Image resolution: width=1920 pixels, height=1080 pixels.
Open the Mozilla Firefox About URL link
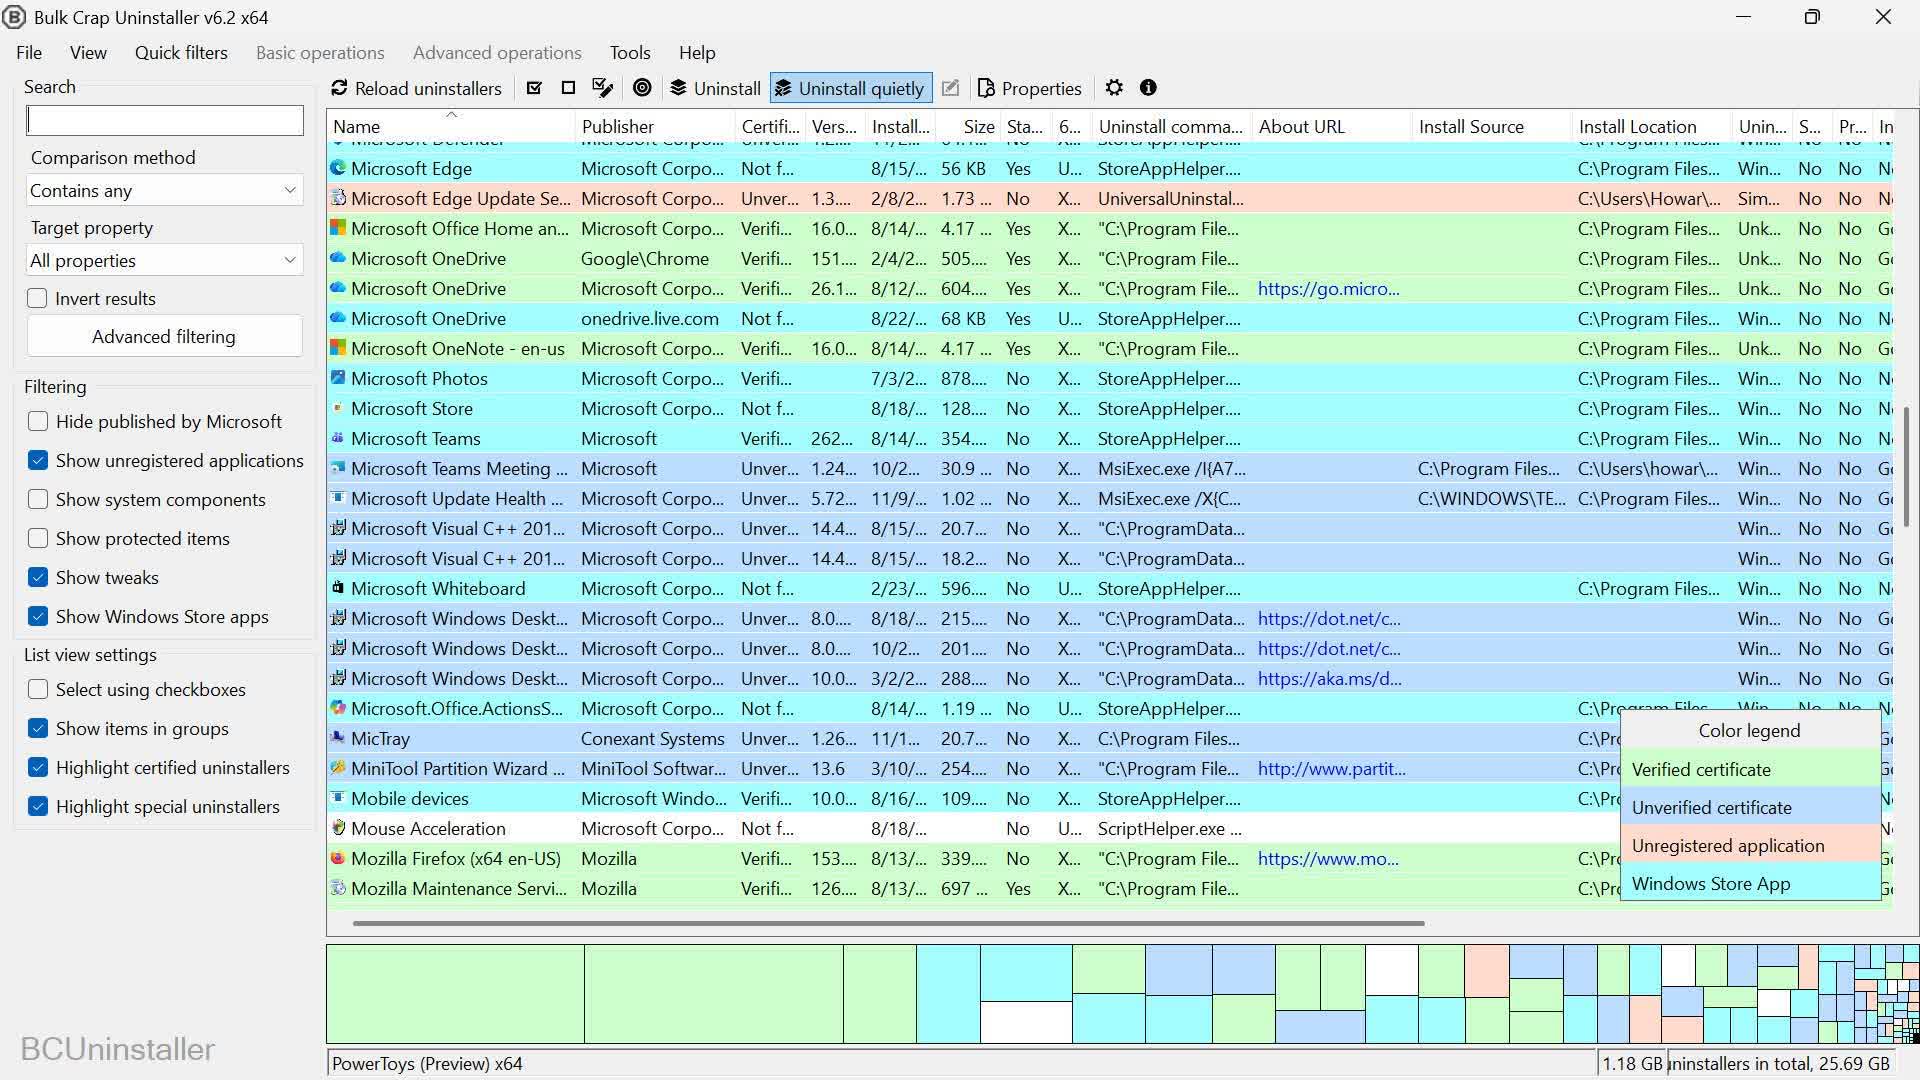click(1328, 859)
